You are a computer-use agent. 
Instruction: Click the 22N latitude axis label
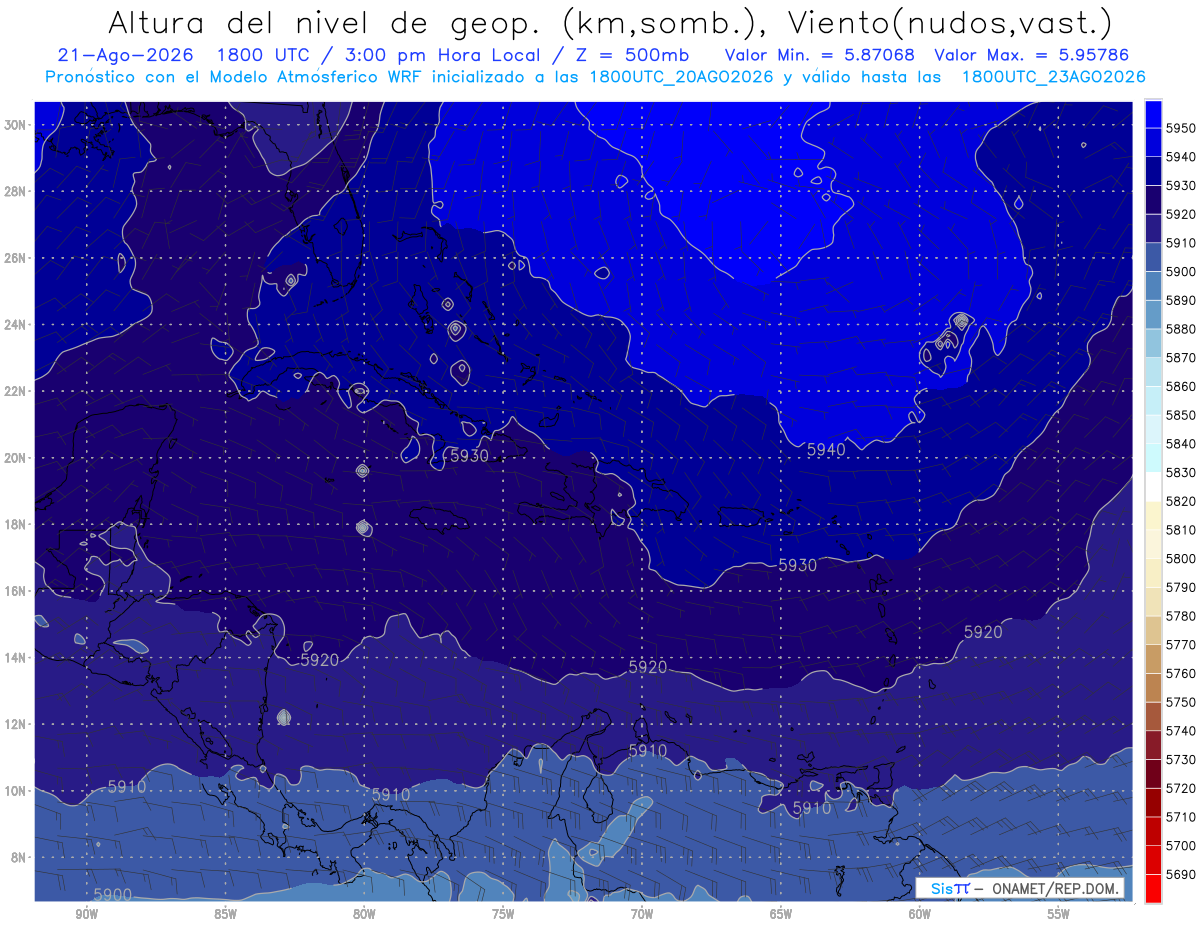[16, 391]
